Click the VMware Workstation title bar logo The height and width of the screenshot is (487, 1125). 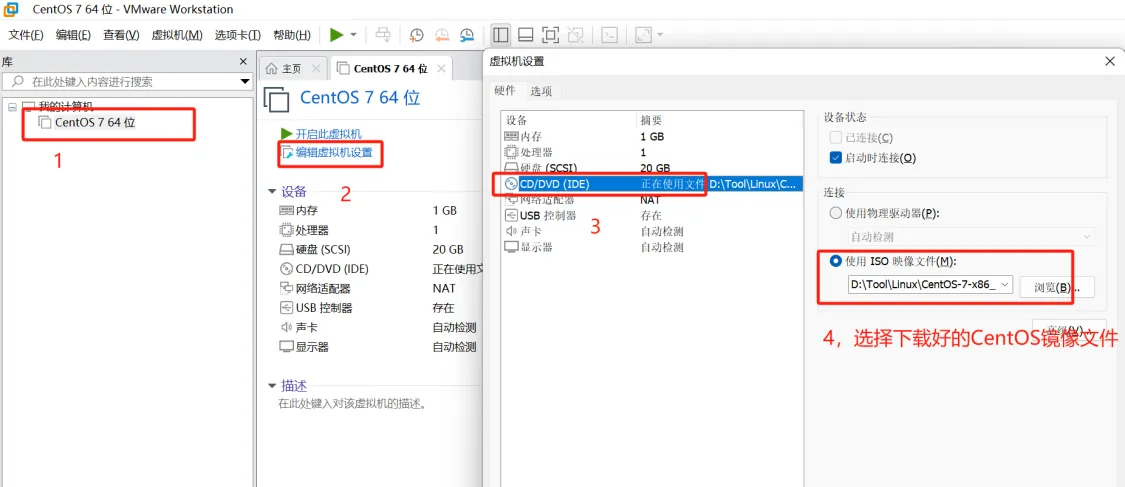coord(11,9)
